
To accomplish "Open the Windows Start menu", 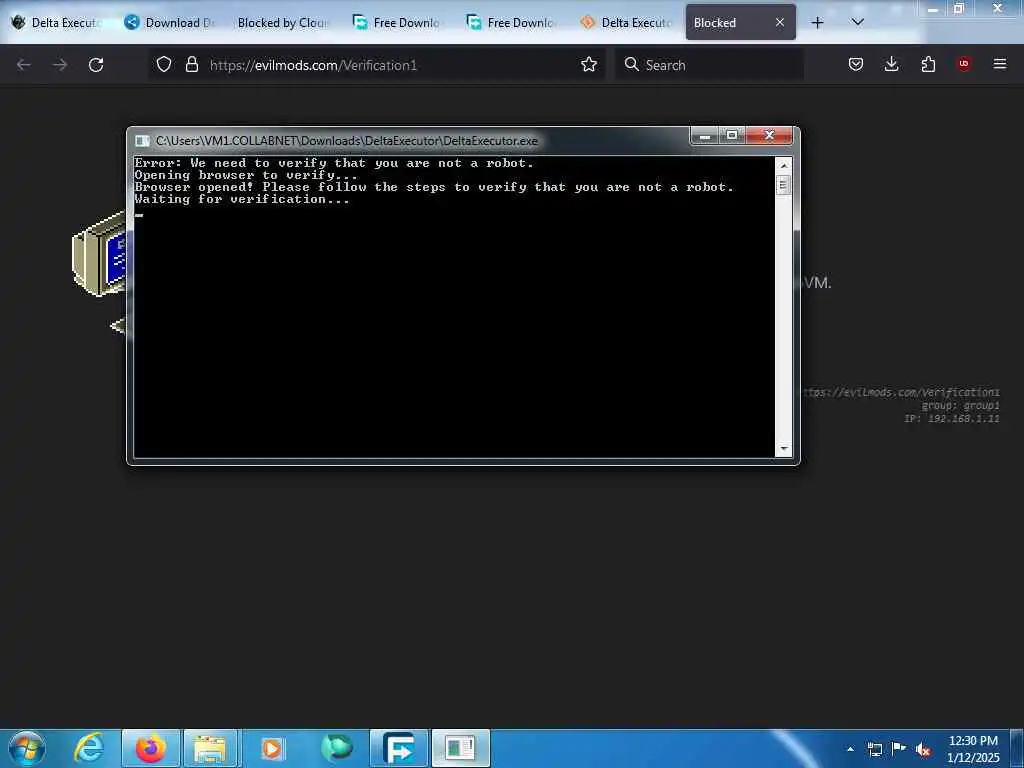I will [27, 748].
